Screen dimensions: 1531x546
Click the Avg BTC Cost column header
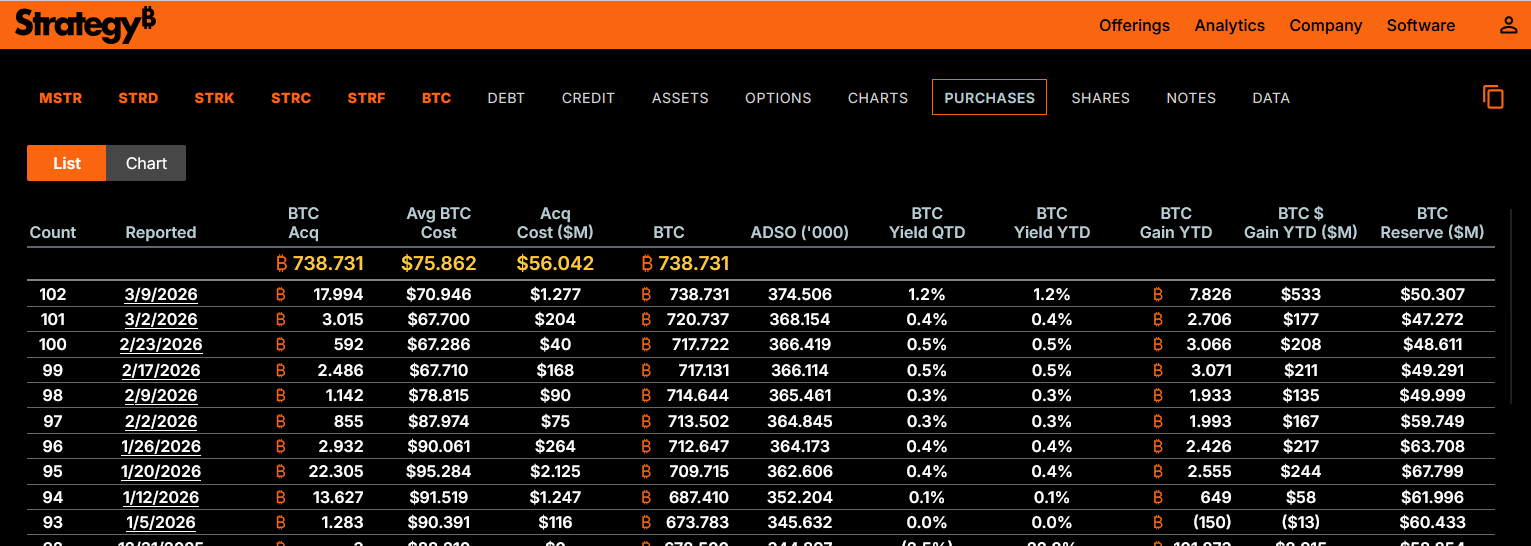point(438,223)
